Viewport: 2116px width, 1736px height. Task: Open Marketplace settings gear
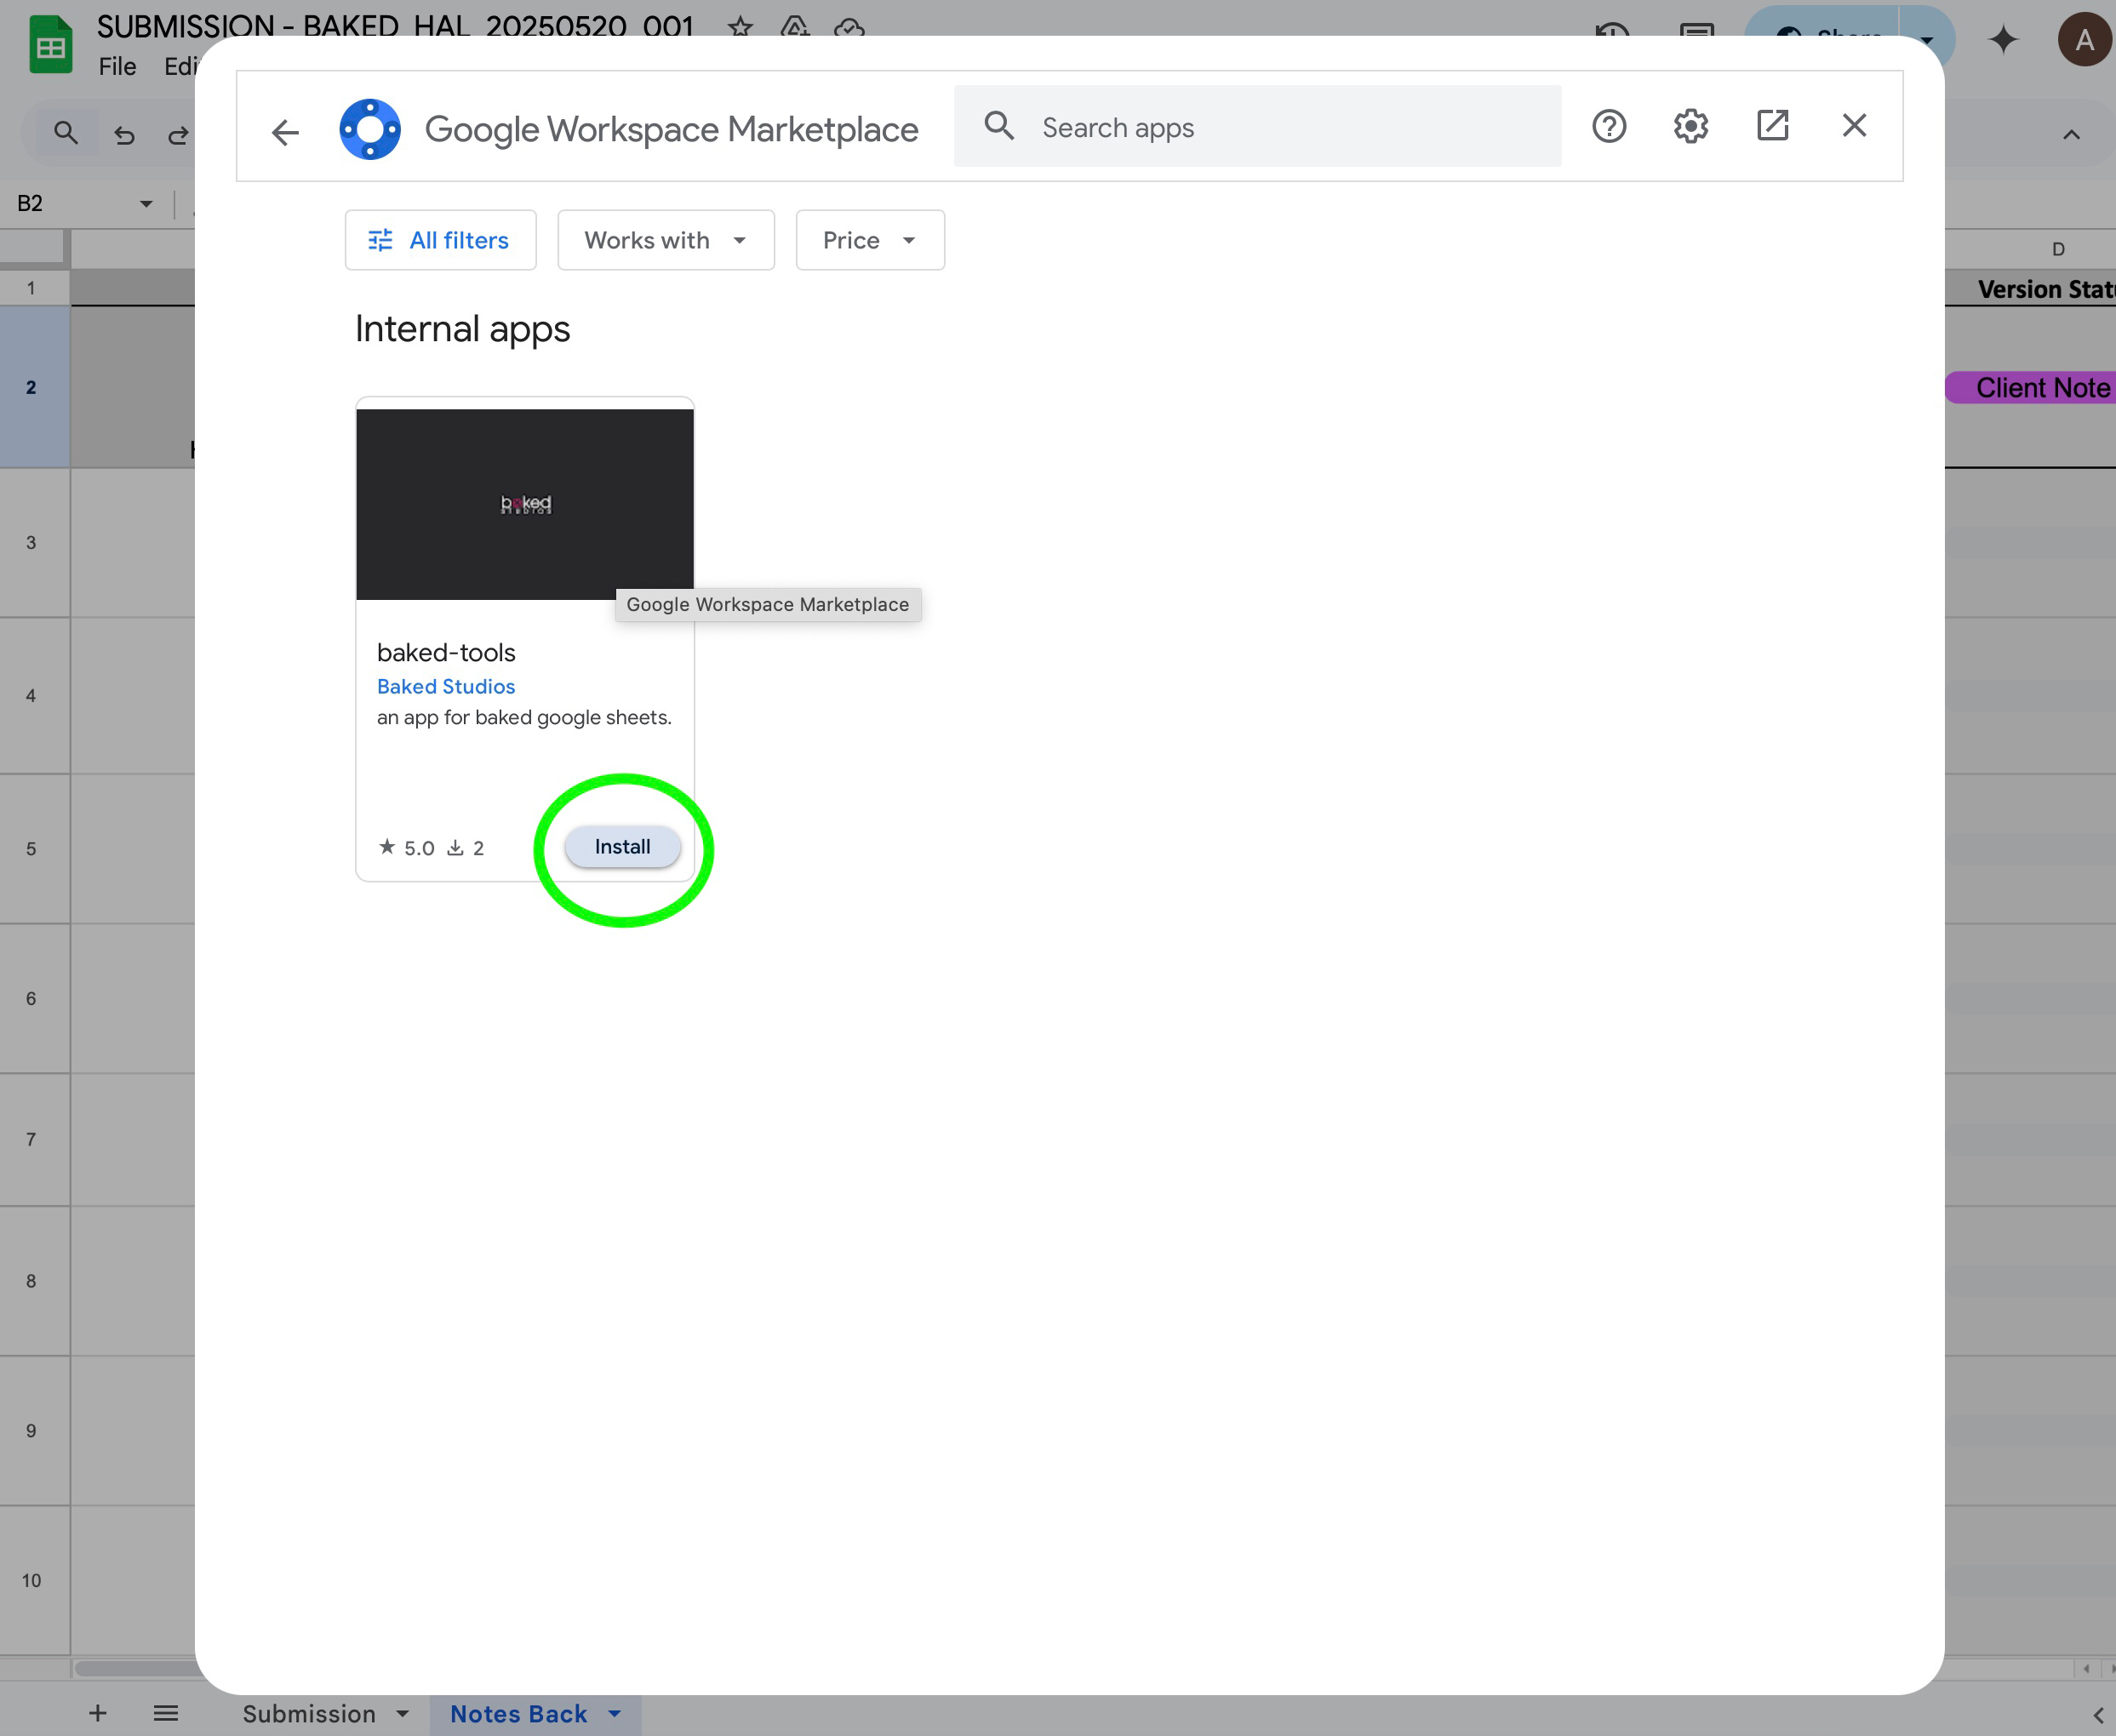(x=1690, y=126)
